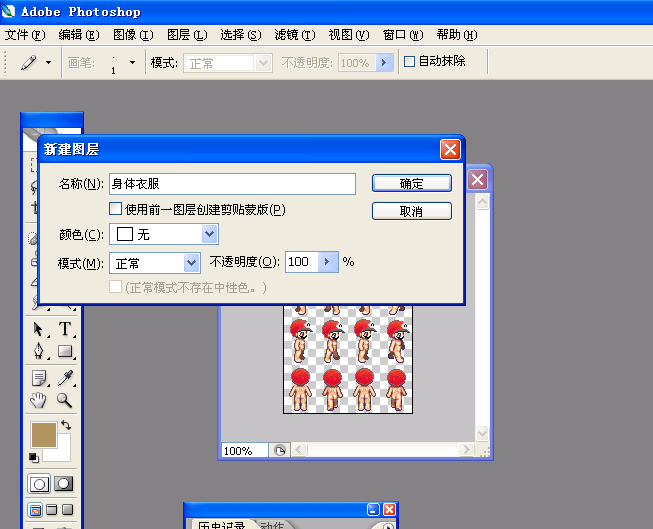653x529 pixels.
Task: Click document horizontal scrollbar right arrow
Action: pos(466,450)
